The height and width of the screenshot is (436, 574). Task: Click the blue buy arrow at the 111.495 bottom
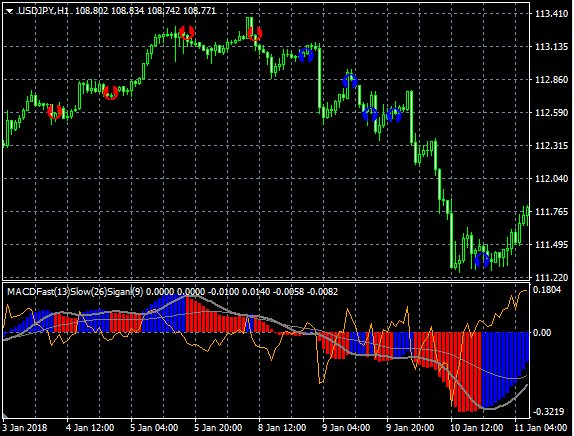482,260
